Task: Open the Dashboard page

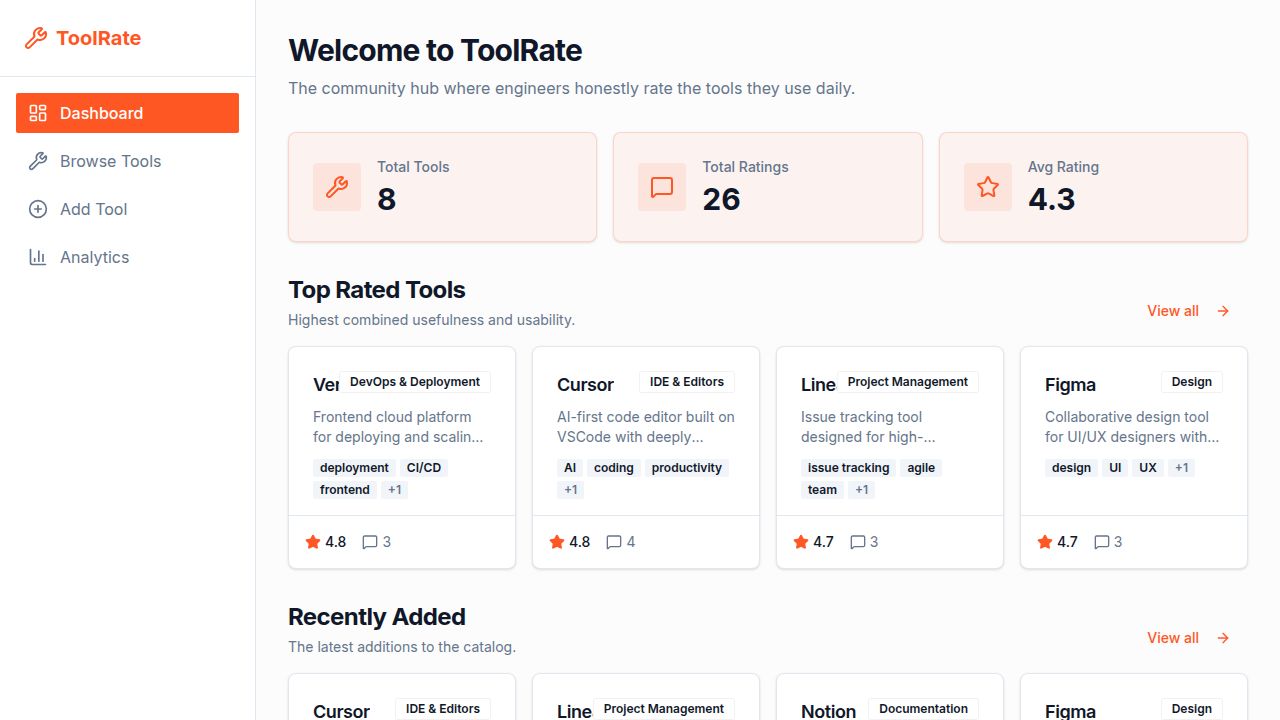Action: tap(127, 113)
